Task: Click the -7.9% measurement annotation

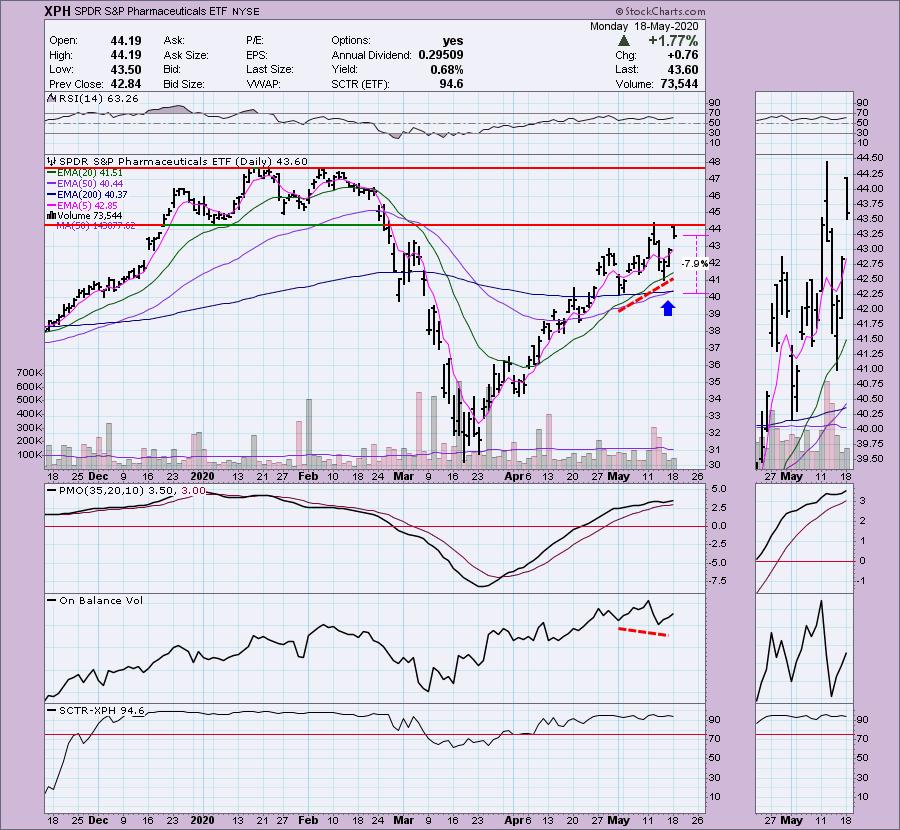Action: [x=695, y=263]
